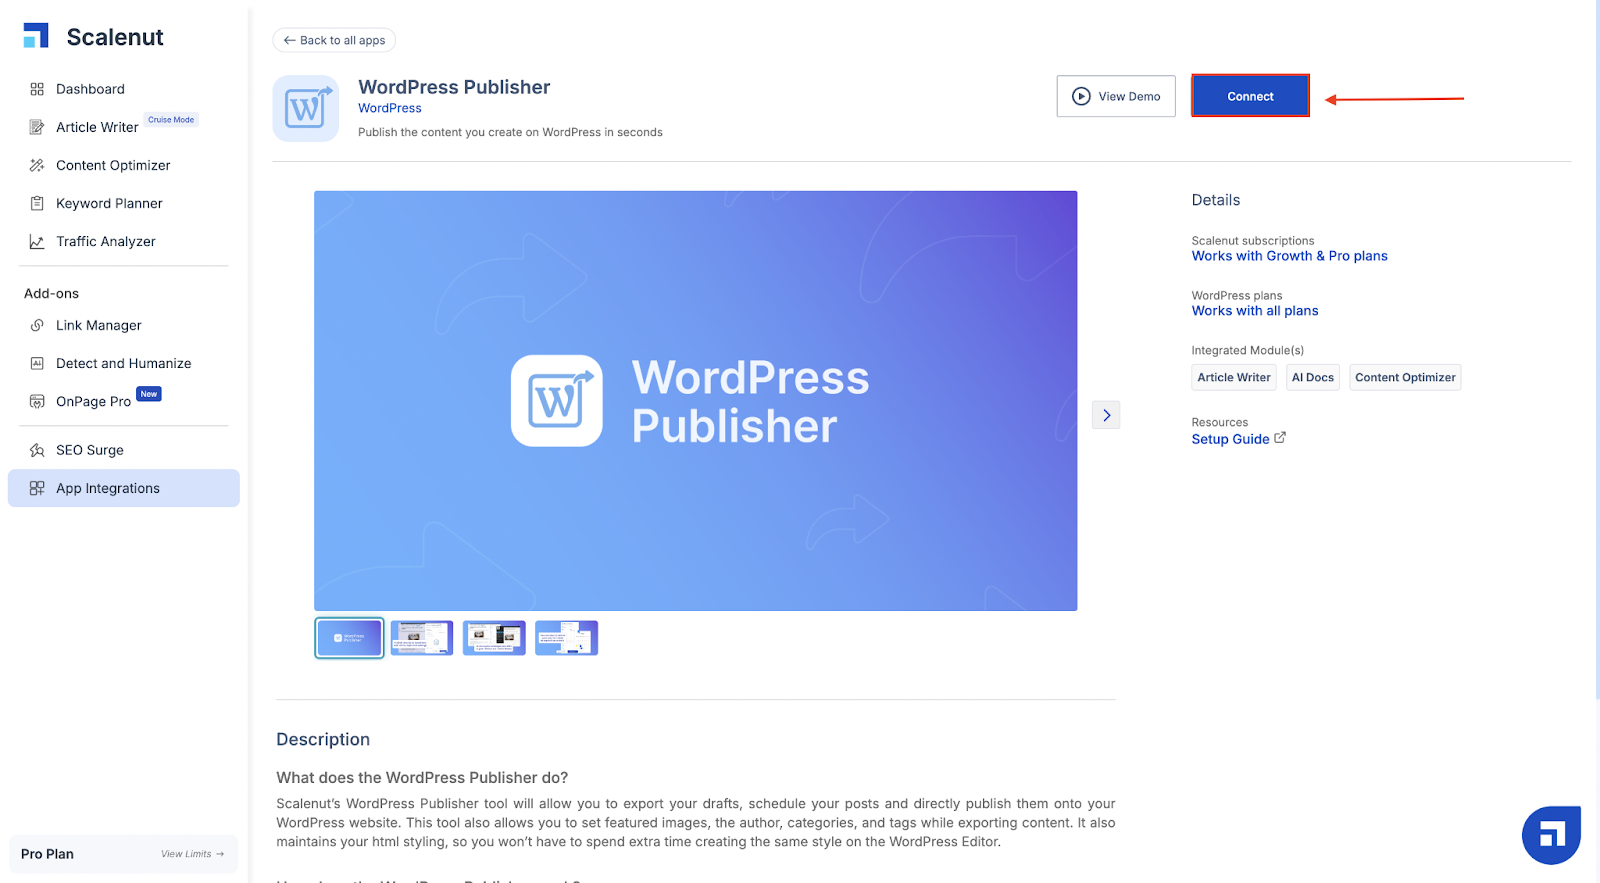Viewport: 1600px width, 883px height.
Task: Click the New badge on OnPage Pro
Action: click(x=149, y=394)
